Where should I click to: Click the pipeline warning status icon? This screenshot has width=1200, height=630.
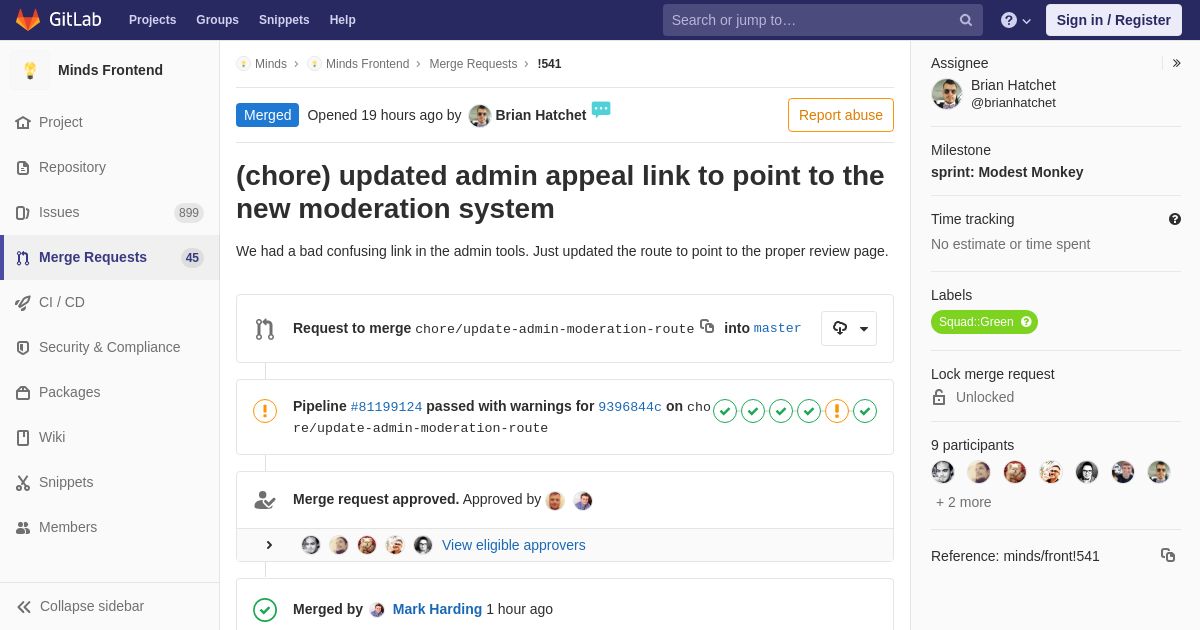(265, 410)
